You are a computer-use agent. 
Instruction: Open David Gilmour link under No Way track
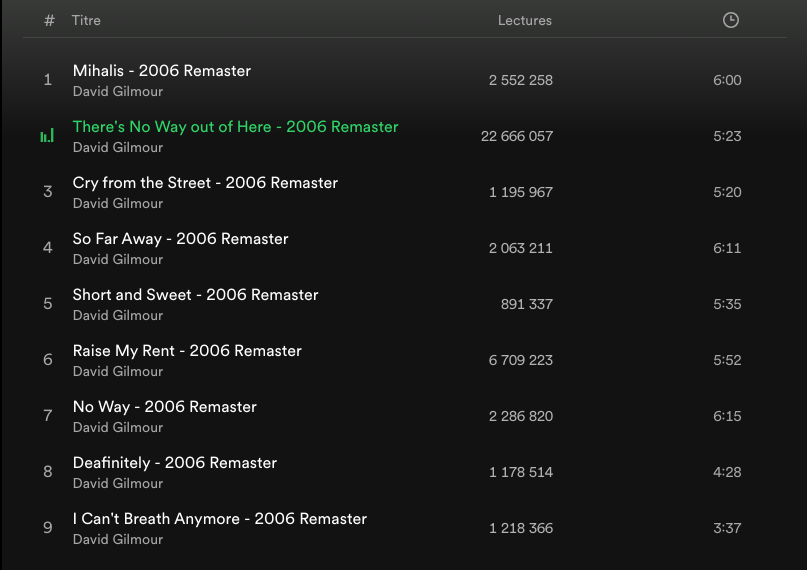click(118, 428)
